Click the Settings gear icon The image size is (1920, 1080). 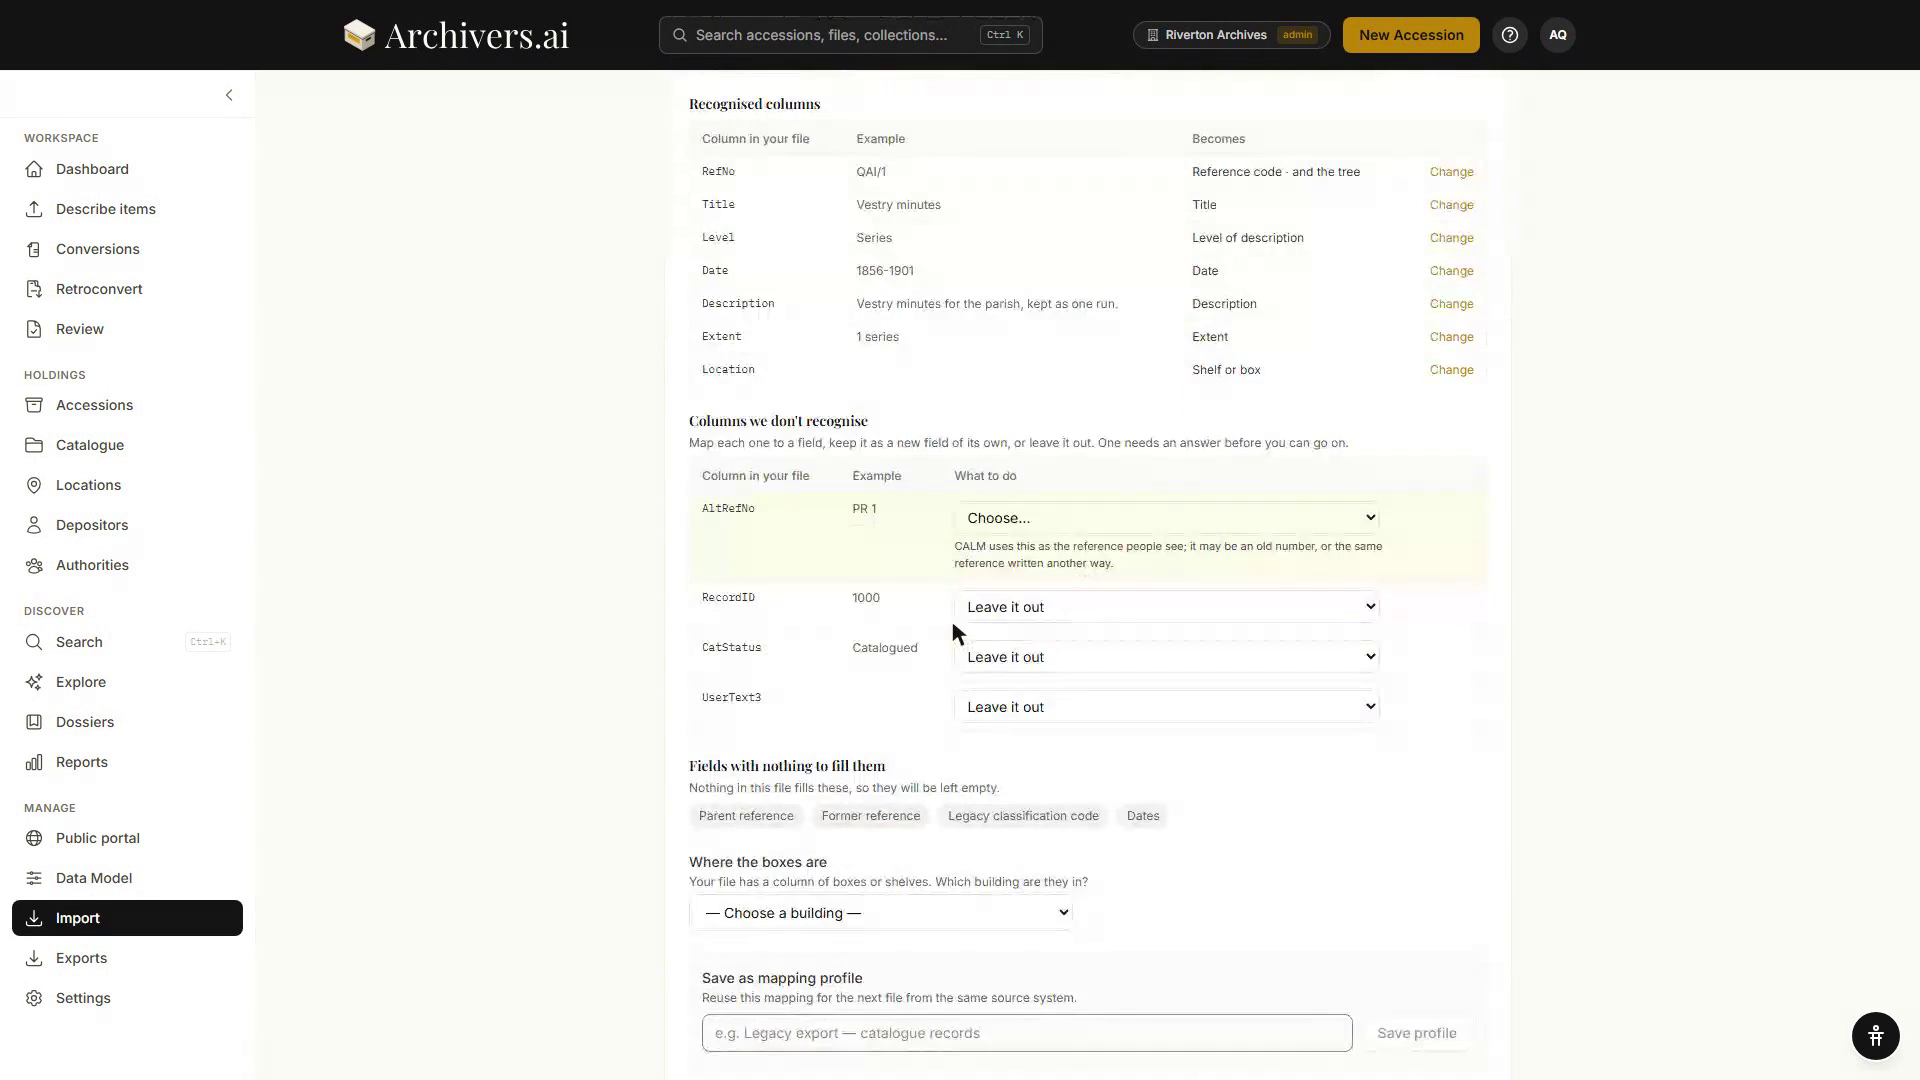point(34,998)
